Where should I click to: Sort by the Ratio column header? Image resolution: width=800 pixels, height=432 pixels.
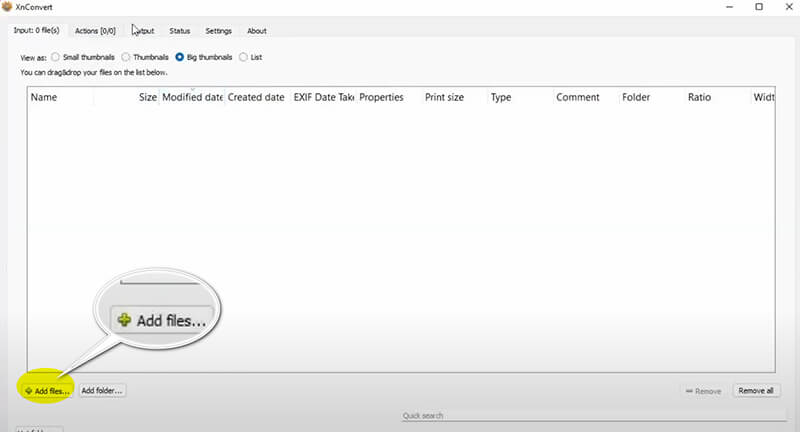718,97
